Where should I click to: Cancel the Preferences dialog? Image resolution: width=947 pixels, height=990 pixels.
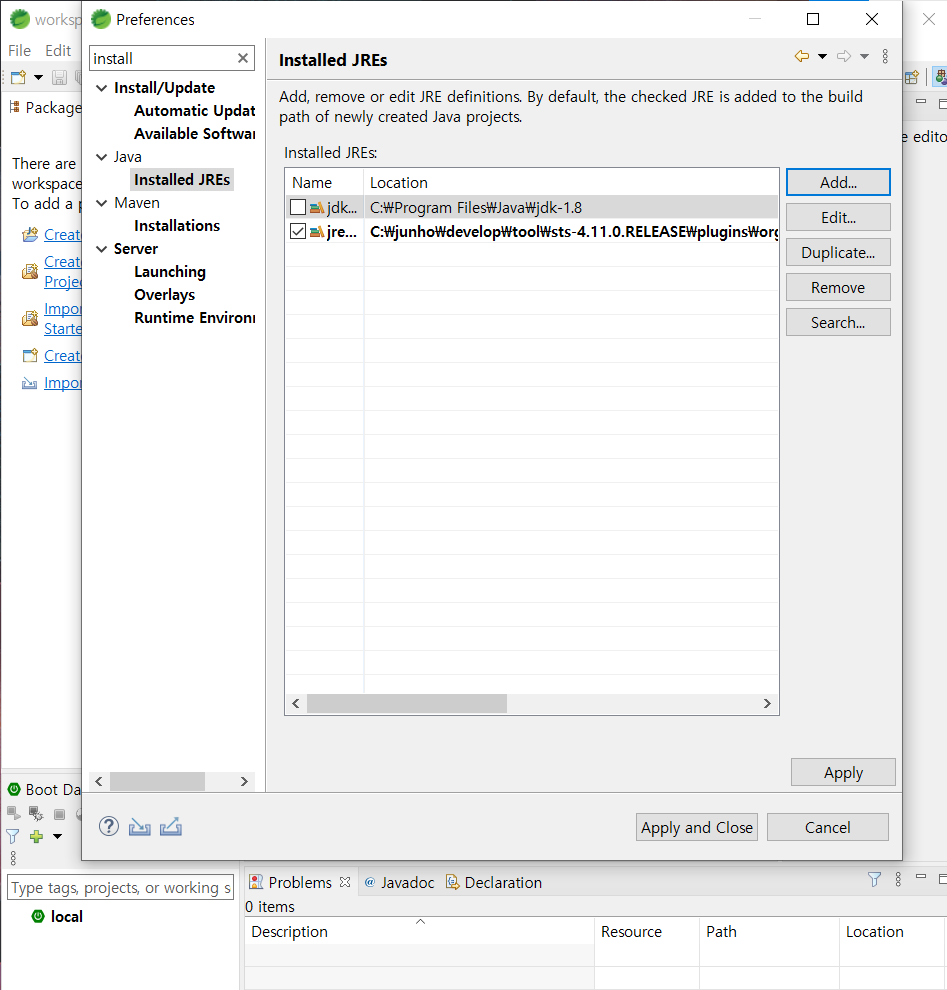[827, 827]
